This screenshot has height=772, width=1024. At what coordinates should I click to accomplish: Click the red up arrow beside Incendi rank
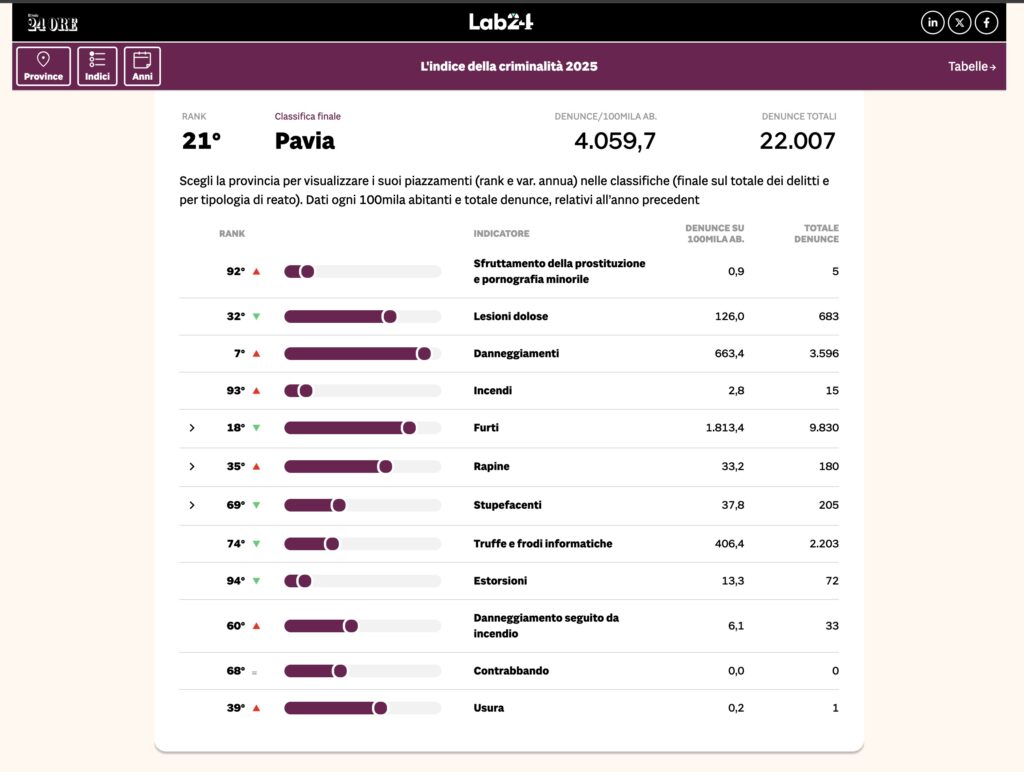[x=256, y=391]
